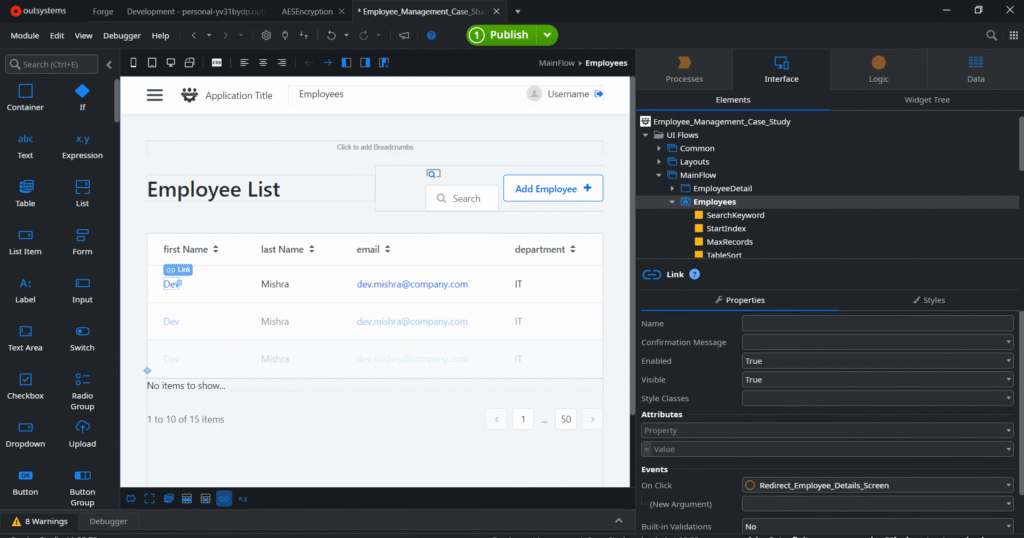Image resolution: width=1024 pixels, height=538 pixels.
Task: Open the search magnifier at top right
Action: 991,35
